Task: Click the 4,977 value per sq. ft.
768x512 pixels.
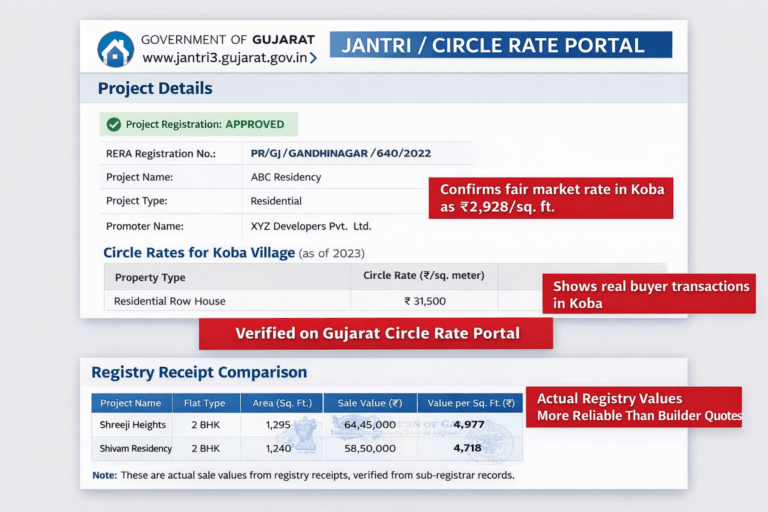Action: point(468,424)
